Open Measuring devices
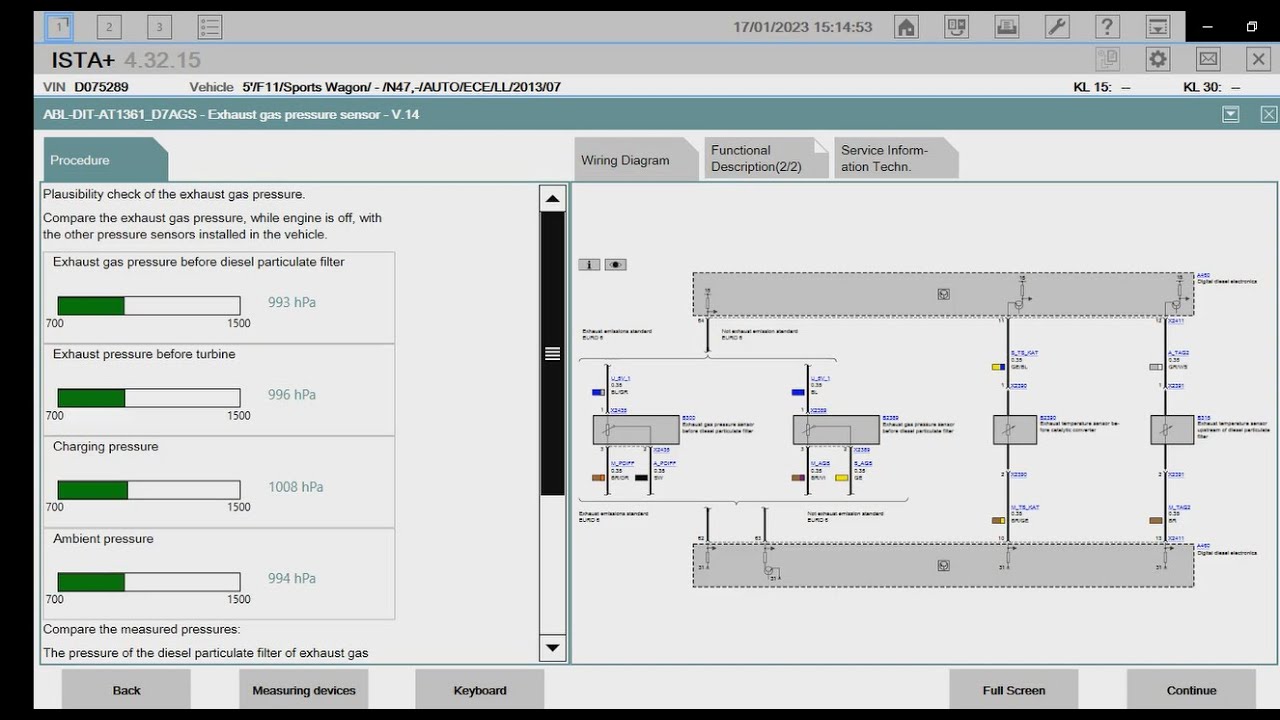This screenshot has width=1280, height=720. (x=304, y=690)
